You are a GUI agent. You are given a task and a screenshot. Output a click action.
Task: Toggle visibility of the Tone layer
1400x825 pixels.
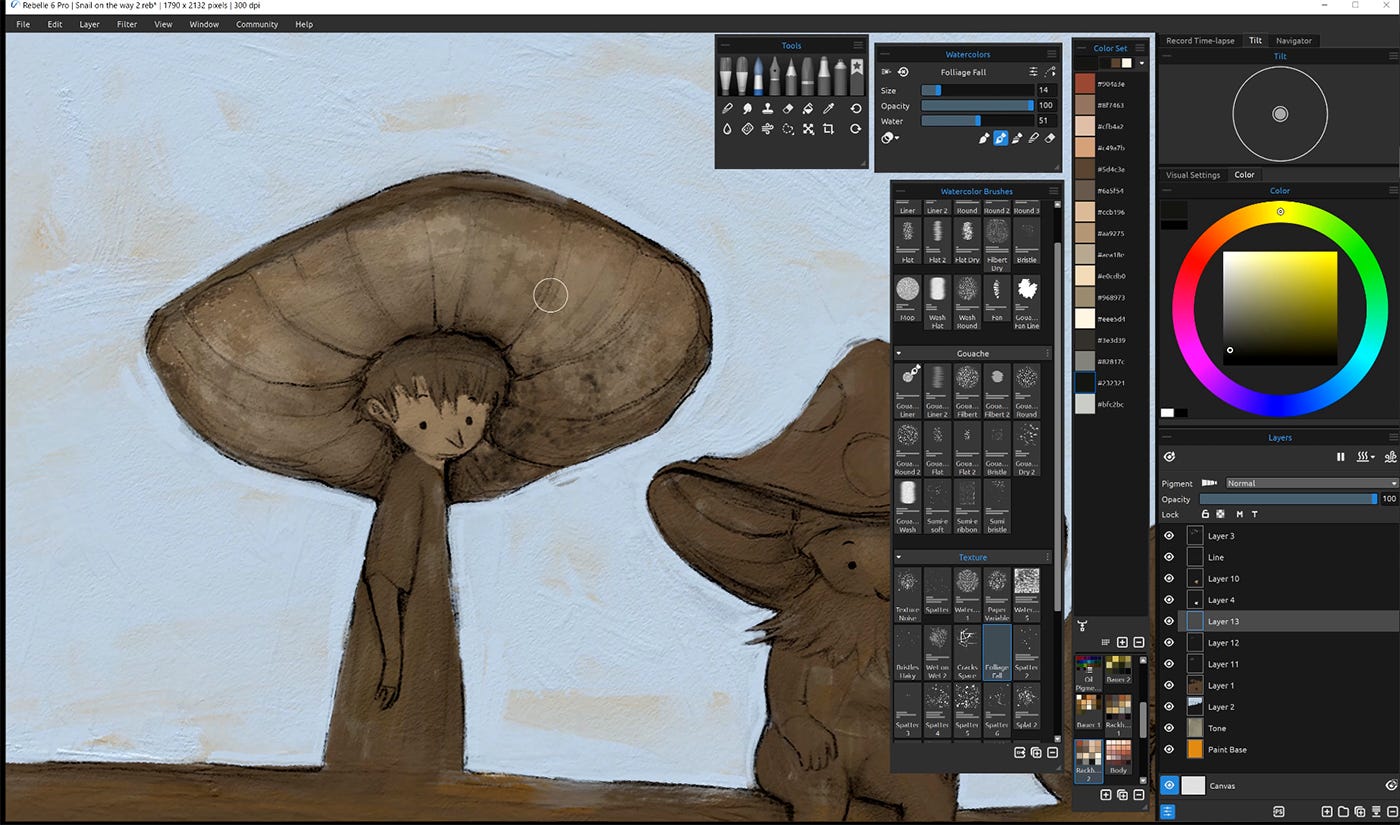1168,728
